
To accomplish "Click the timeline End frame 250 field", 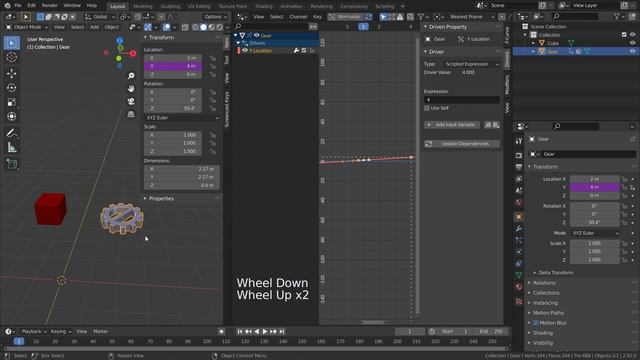I will pyautogui.click(x=491, y=331).
